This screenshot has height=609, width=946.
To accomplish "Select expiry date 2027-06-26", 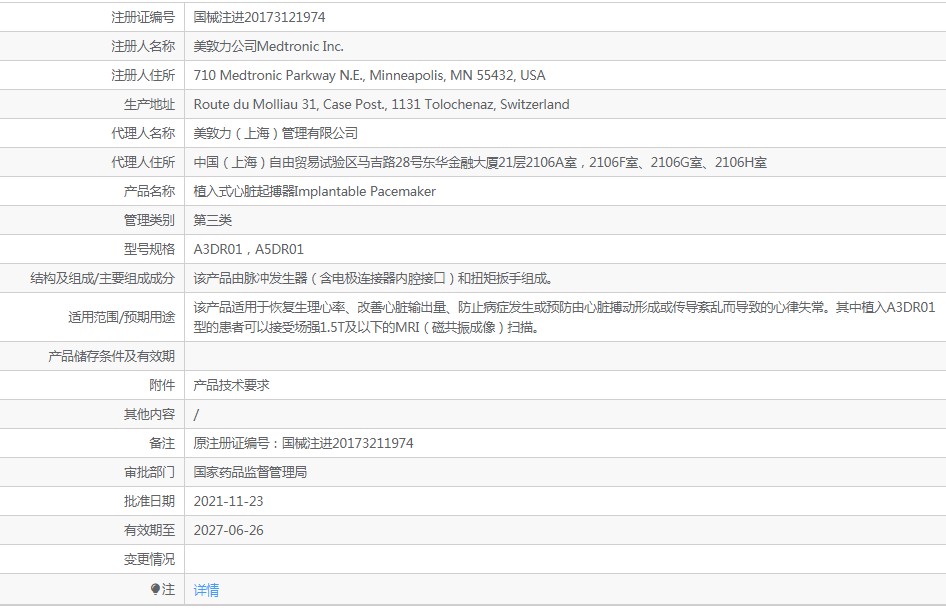I will point(229,530).
